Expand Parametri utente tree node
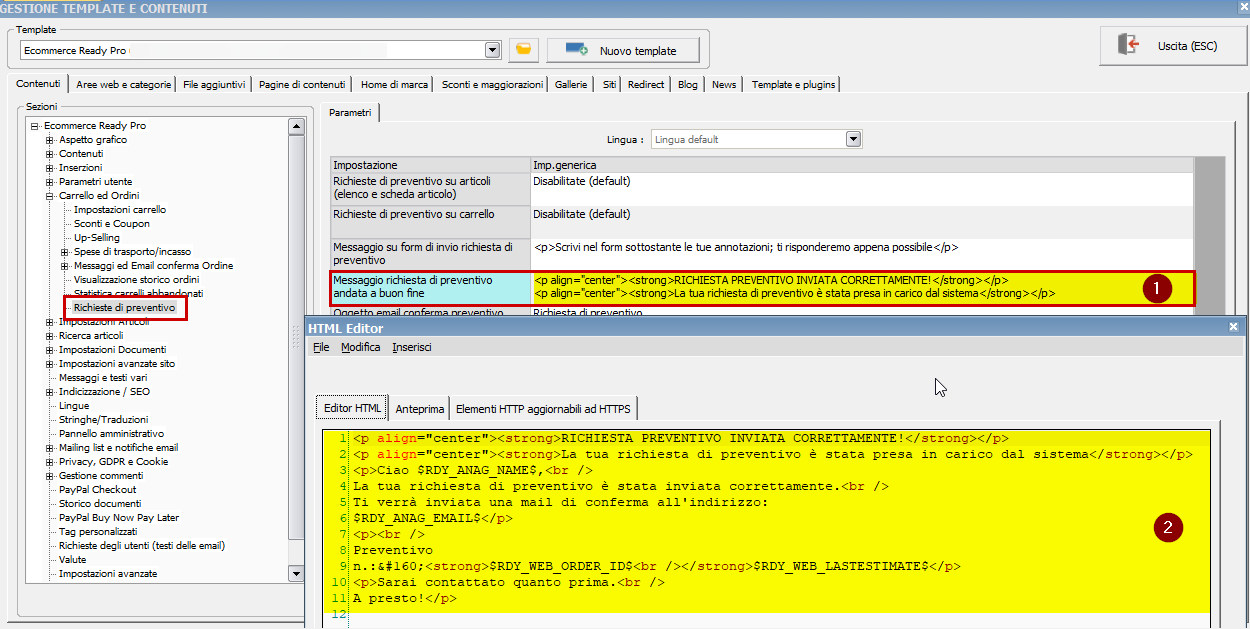This screenshot has height=629, width=1250. coord(50,182)
